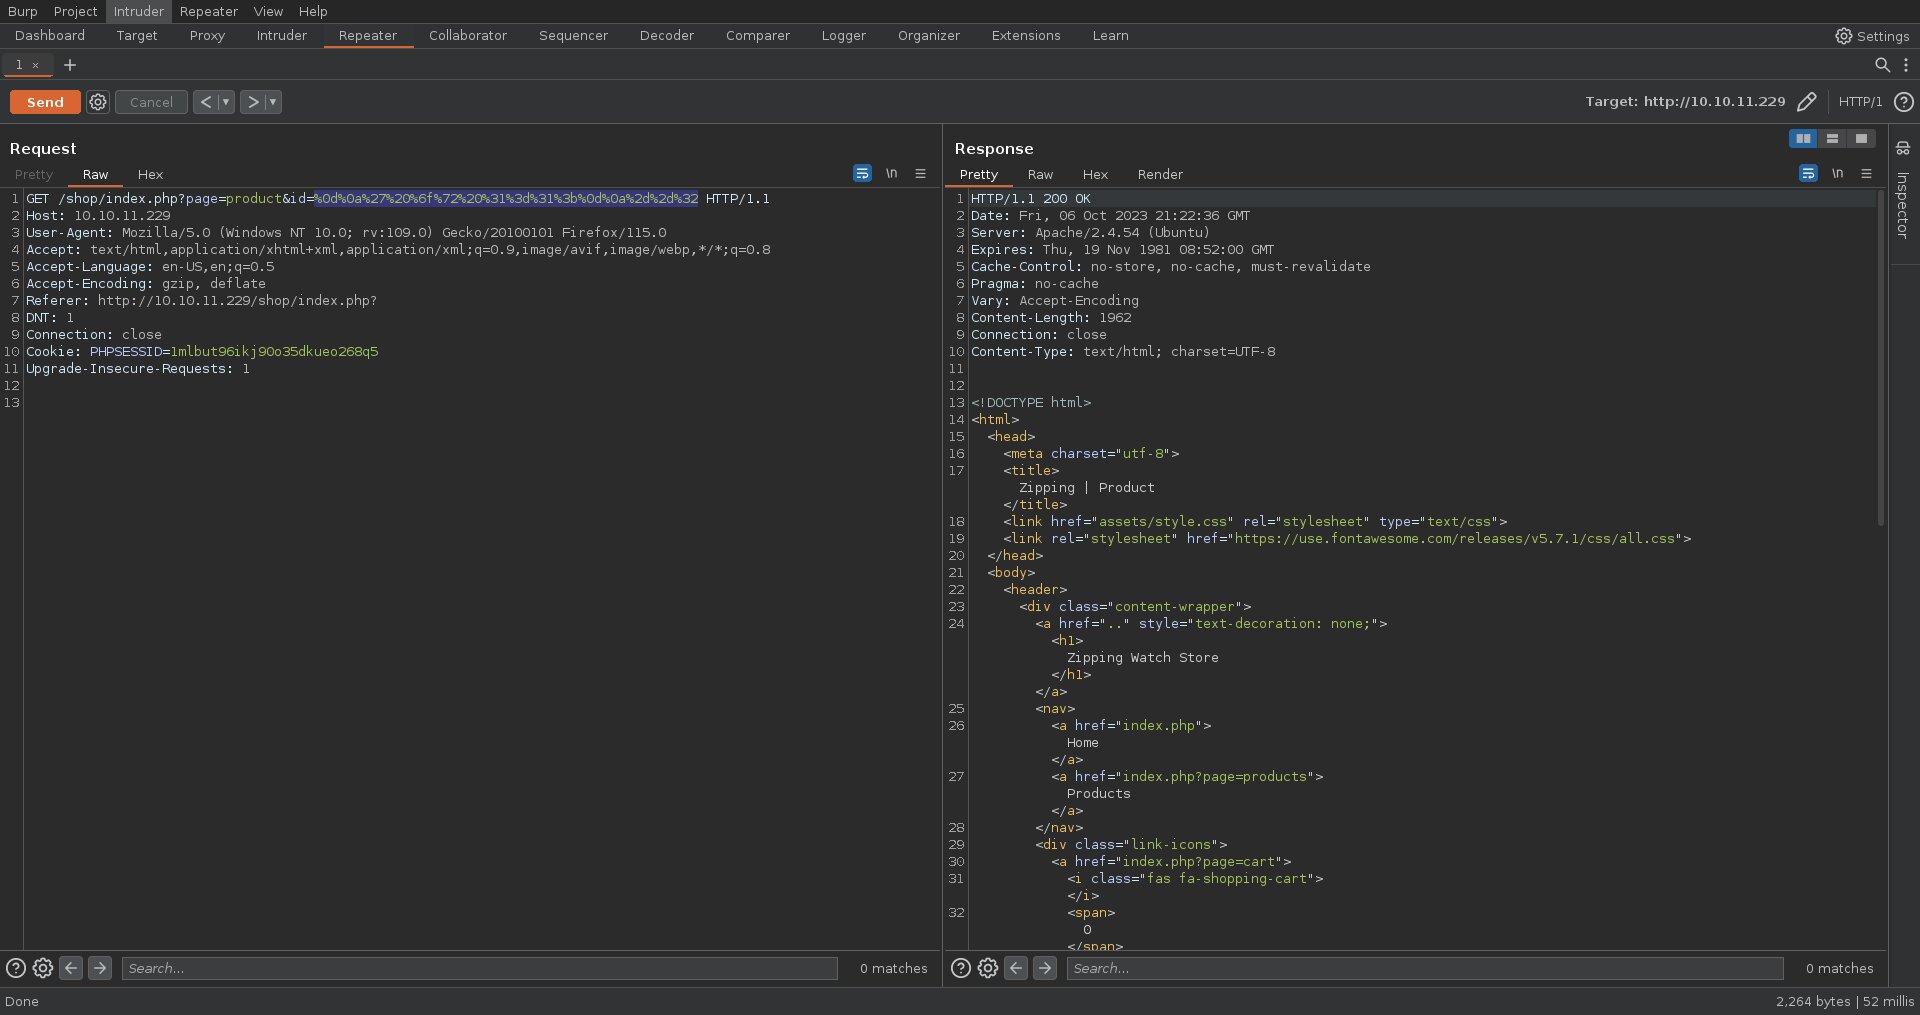Toggle request non-printable characters \n

891,174
